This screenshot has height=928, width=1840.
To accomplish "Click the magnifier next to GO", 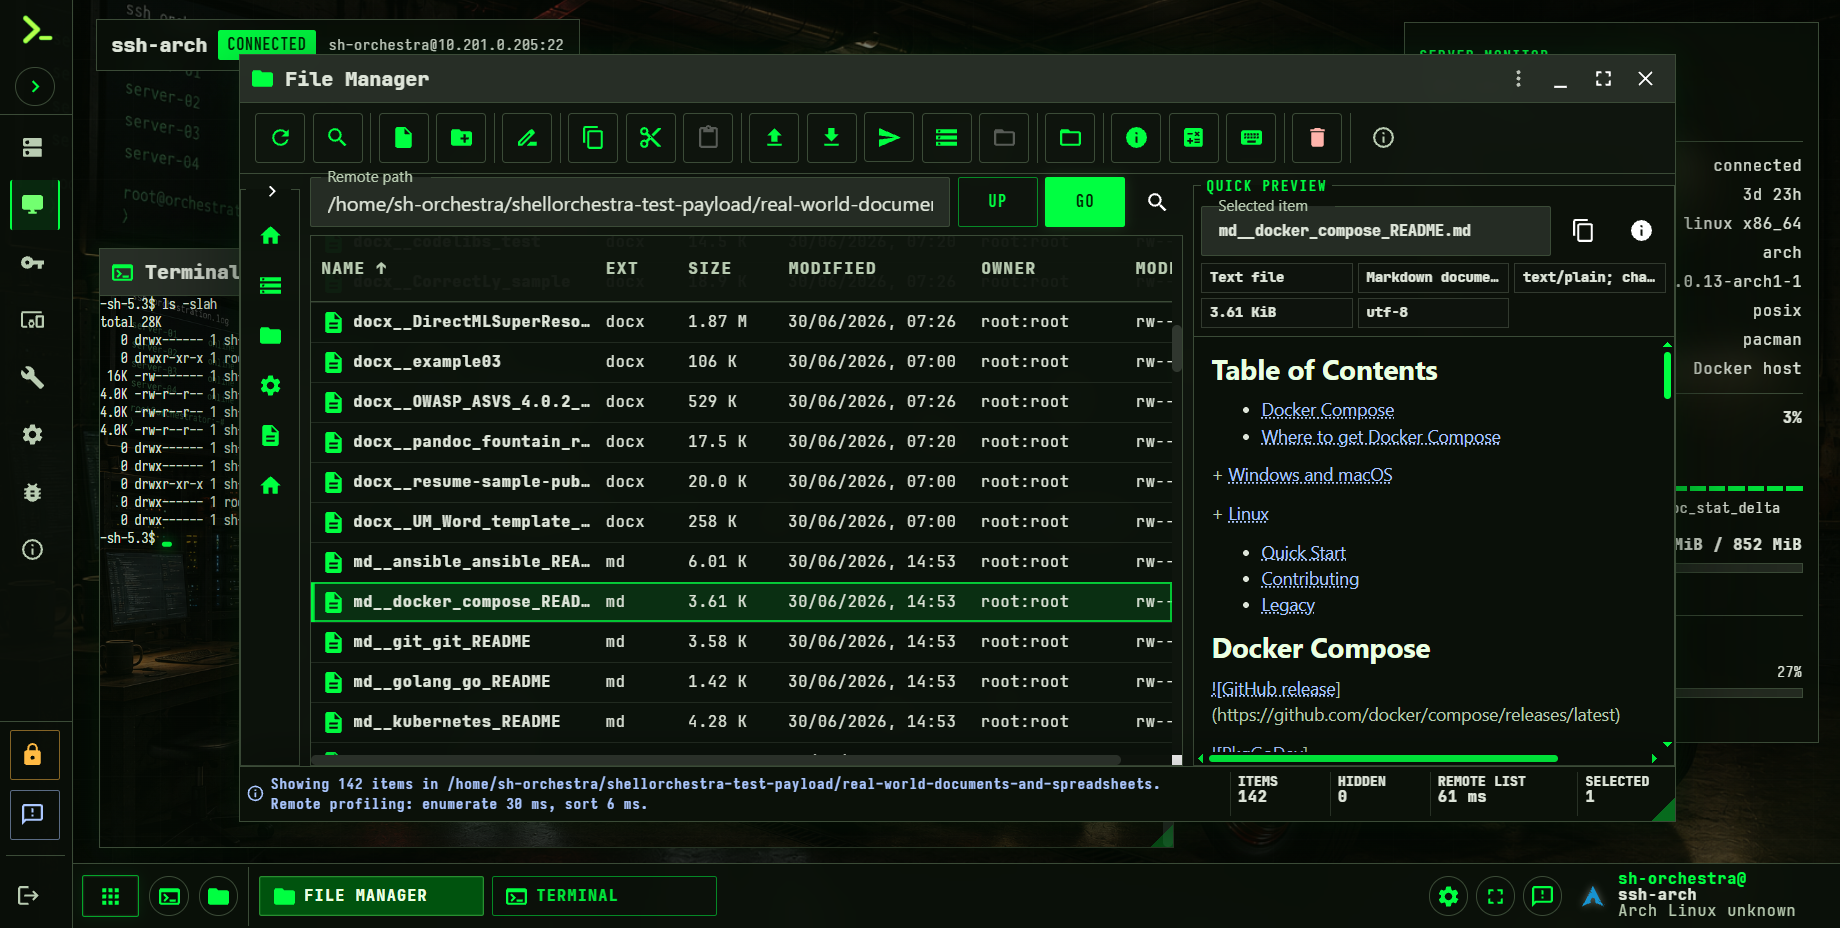I will click(1157, 202).
